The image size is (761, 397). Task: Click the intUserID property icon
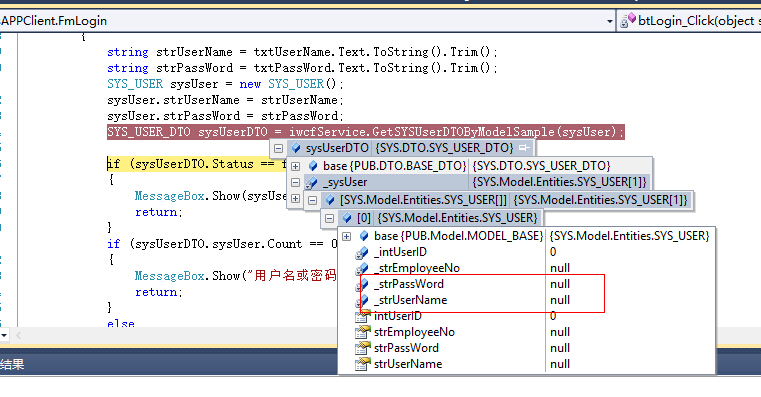(x=363, y=316)
